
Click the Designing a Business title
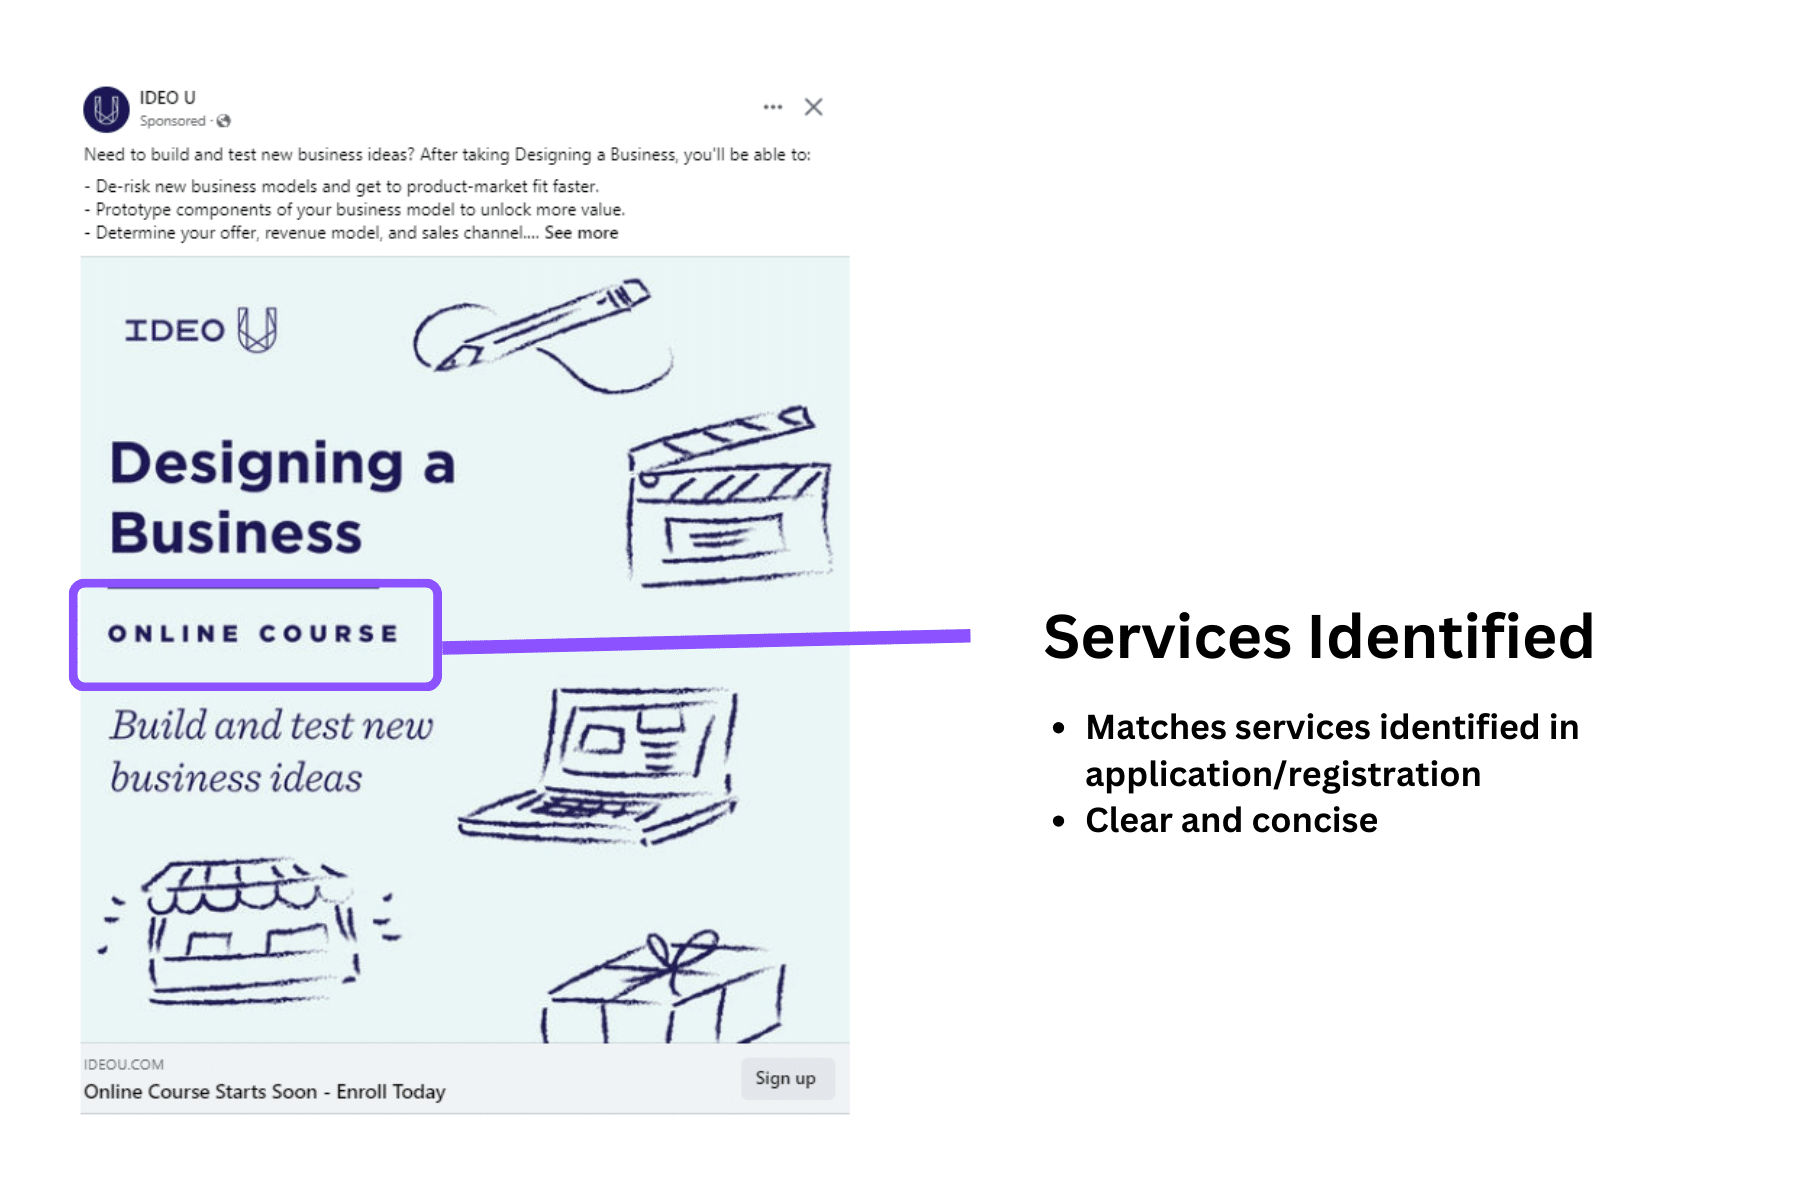pyautogui.click(x=282, y=497)
